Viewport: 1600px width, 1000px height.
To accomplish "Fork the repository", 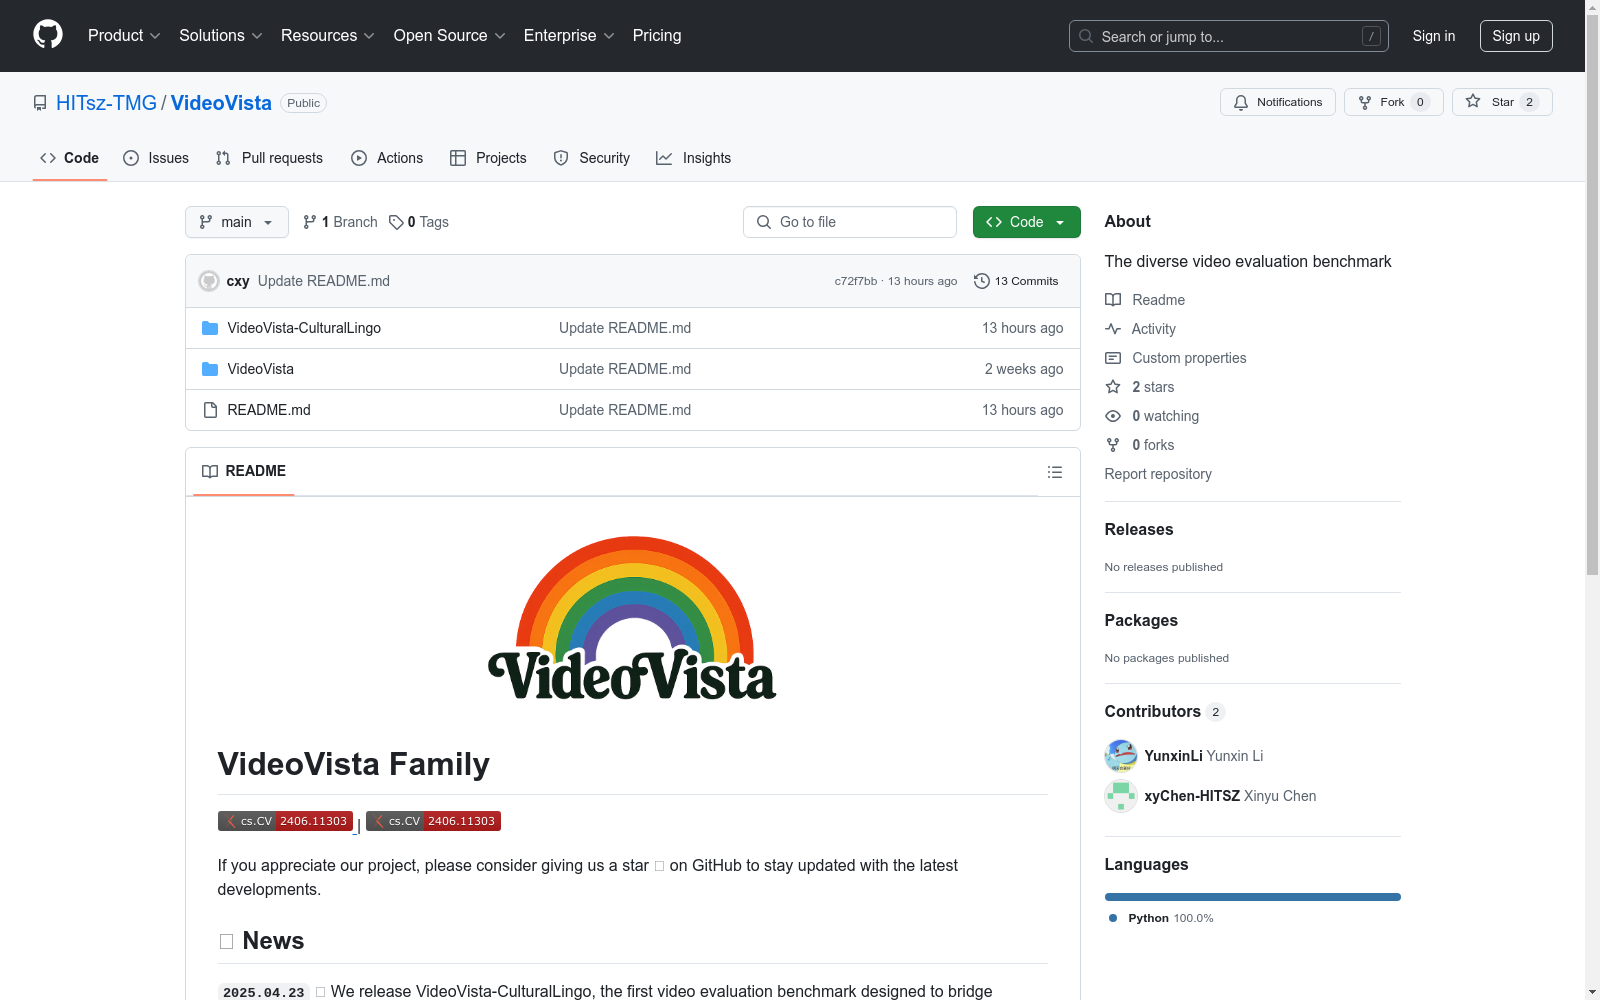I will (x=1393, y=102).
